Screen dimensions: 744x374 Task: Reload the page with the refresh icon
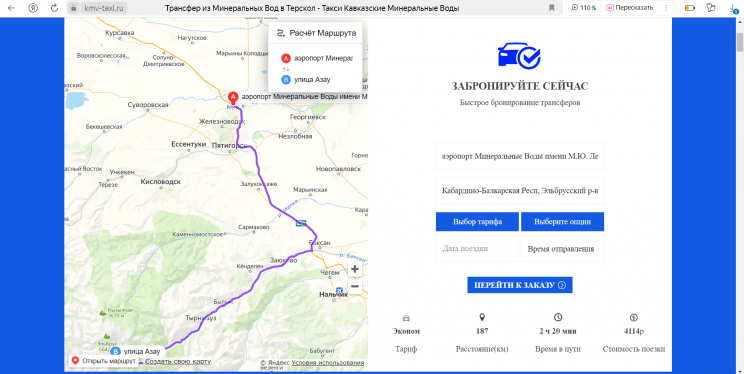pyautogui.click(x=55, y=8)
